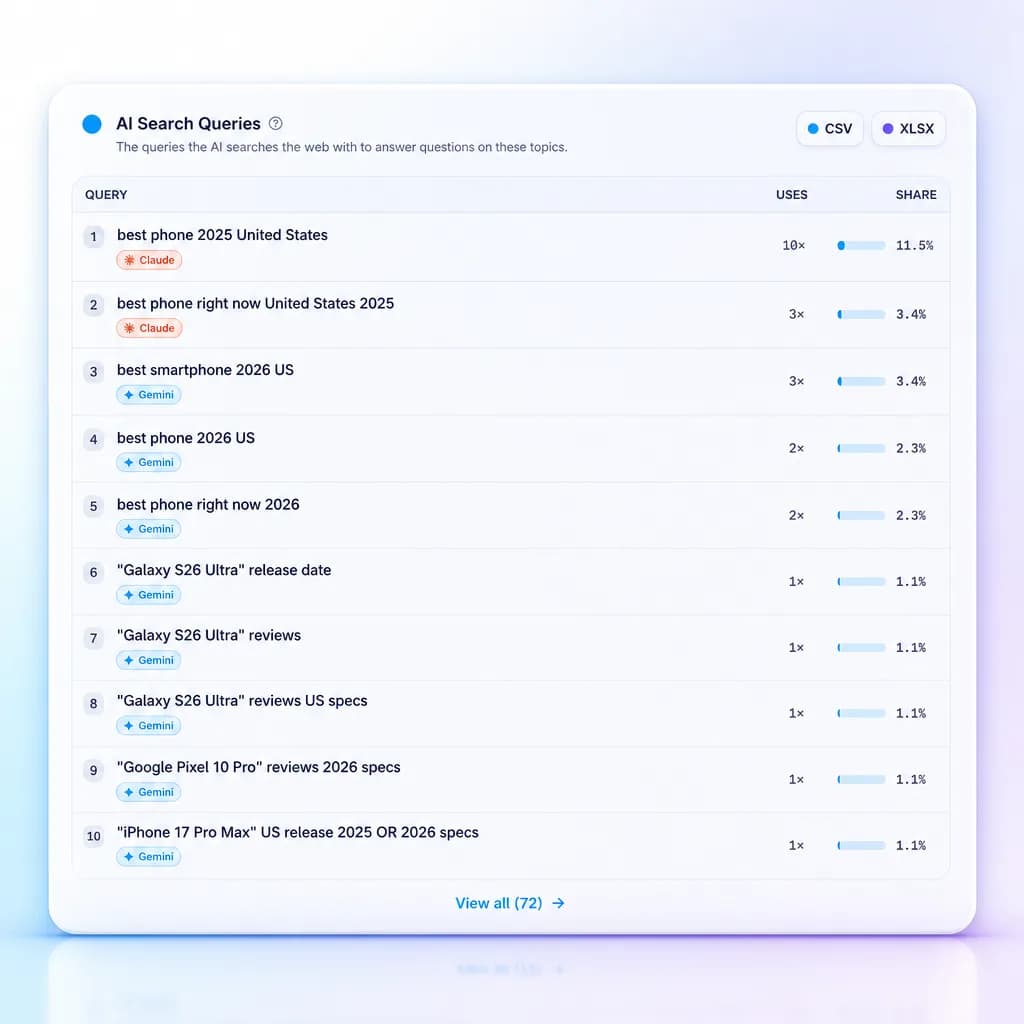1024x1024 pixels.
Task: Select query "best phone 2025 United States"
Action: click(222, 235)
